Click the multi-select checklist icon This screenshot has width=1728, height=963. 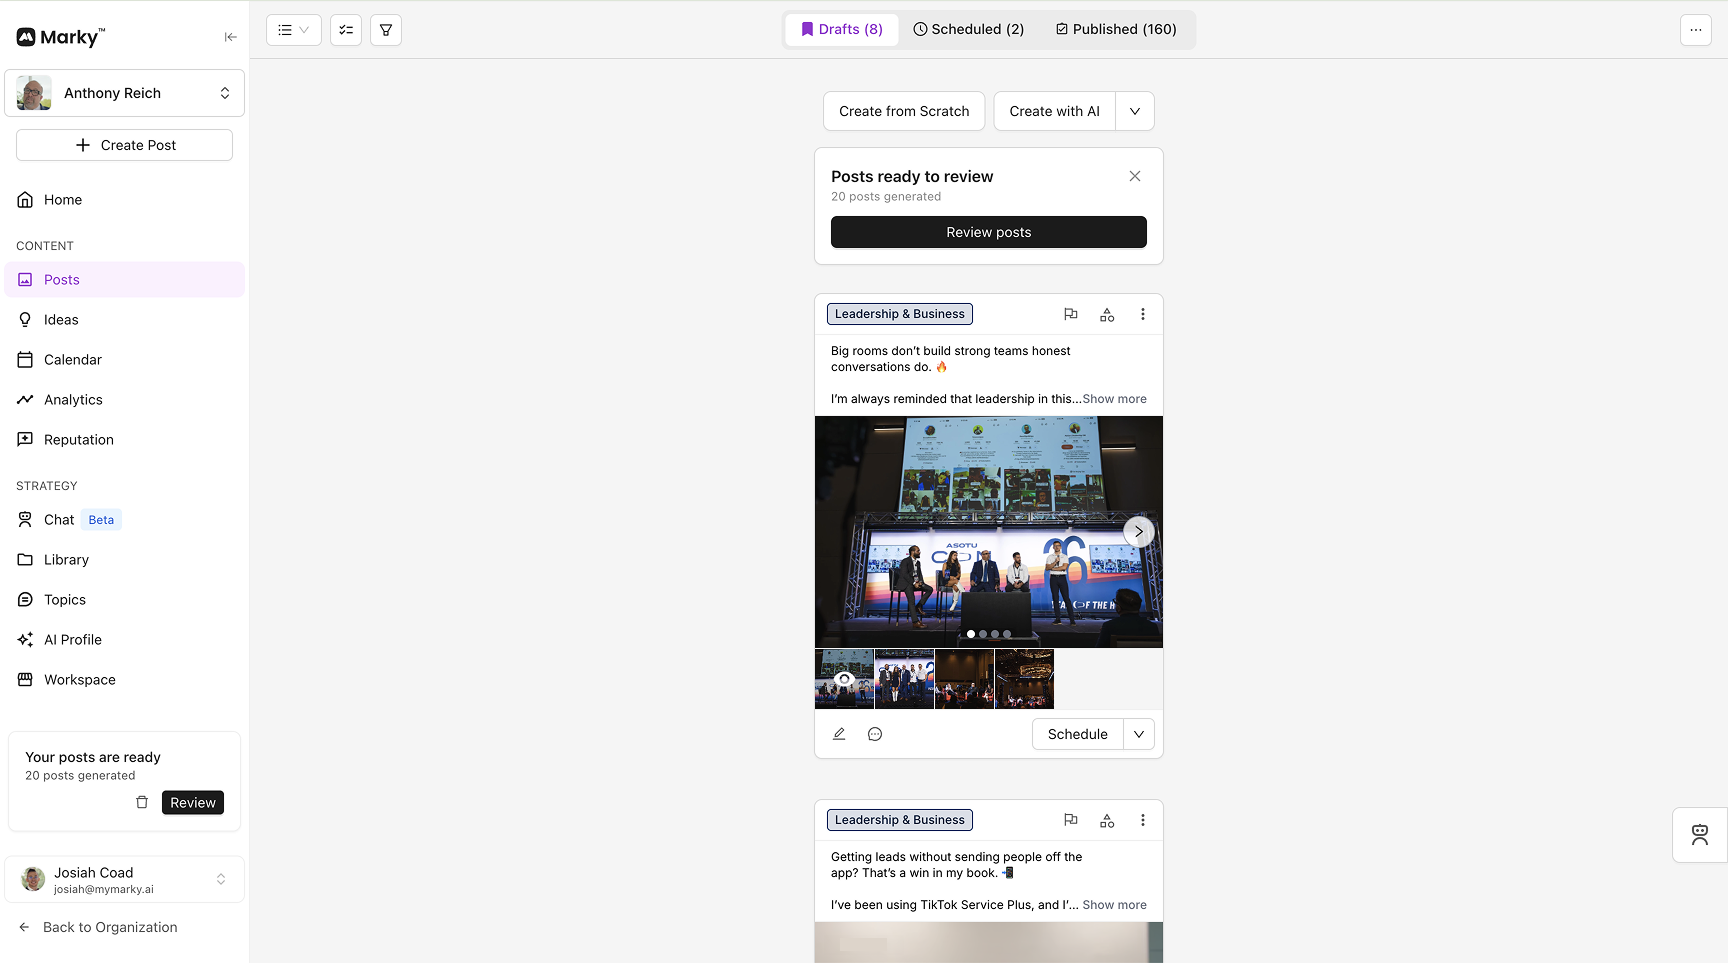point(346,30)
